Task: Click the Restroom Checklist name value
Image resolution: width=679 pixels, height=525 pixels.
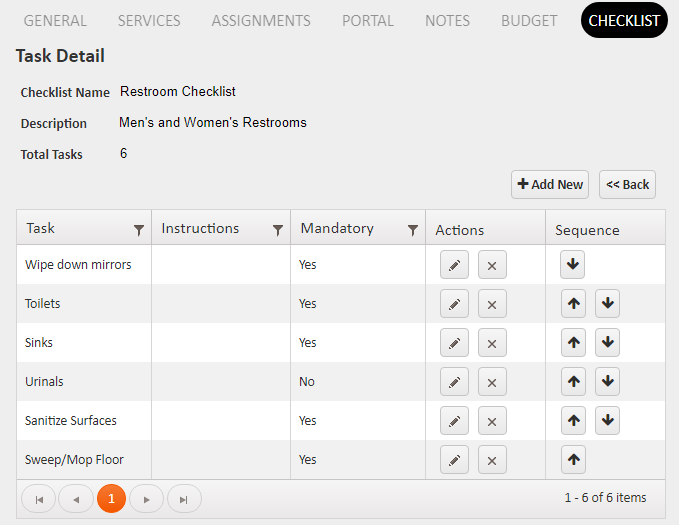Action: click(178, 91)
